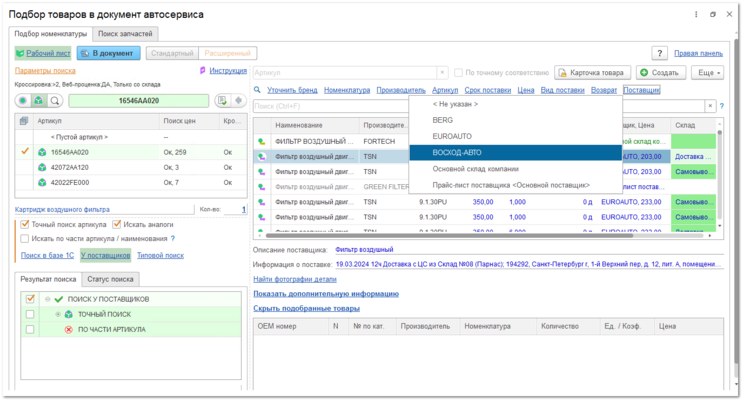Uncheck ПОИСК У ПОСТАВЩИКОВ row checkbox
The width and height of the screenshot is (743, 401).
(30, 299)
